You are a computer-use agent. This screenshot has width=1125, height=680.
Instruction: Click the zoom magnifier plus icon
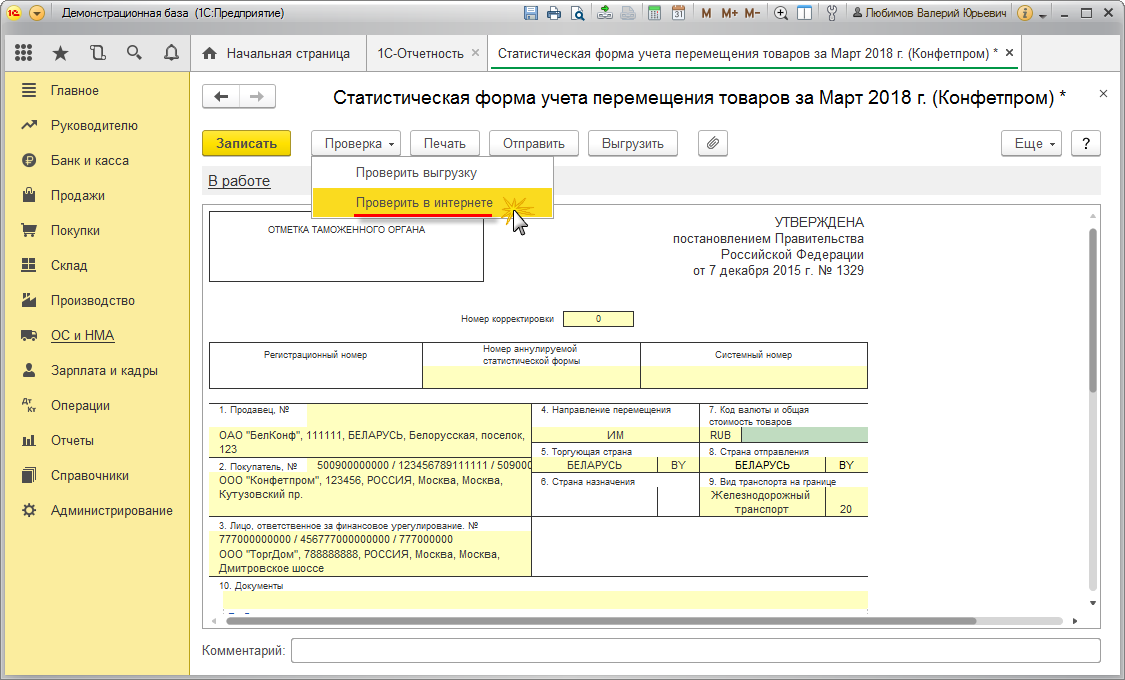[x=781, y=13]
